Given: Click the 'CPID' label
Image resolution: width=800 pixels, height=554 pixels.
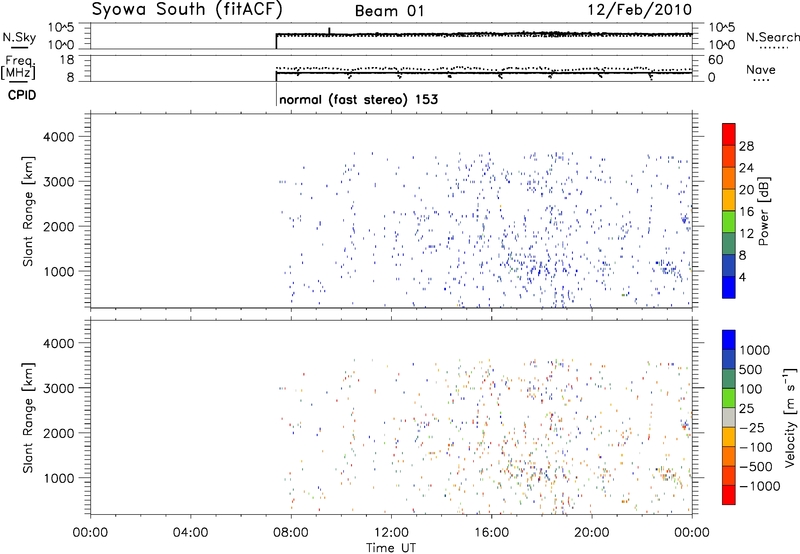Looking at the screenshot, I should point(22,95).
